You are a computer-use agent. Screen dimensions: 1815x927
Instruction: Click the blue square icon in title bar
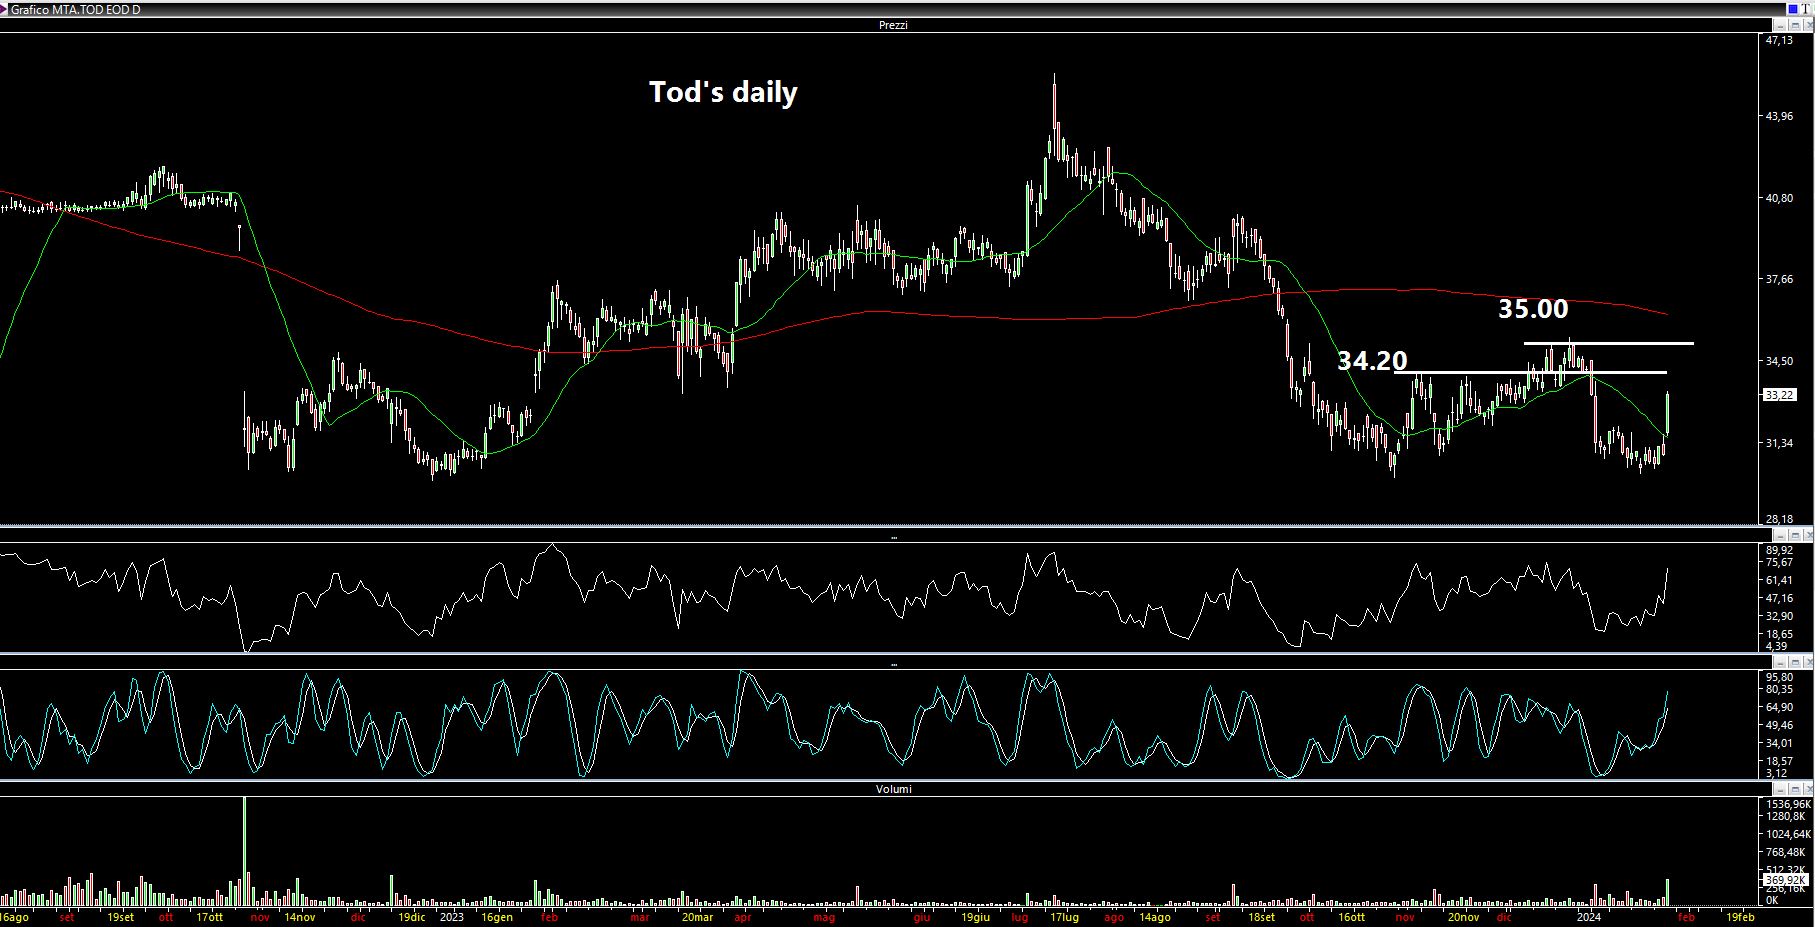coord(1793,9)
